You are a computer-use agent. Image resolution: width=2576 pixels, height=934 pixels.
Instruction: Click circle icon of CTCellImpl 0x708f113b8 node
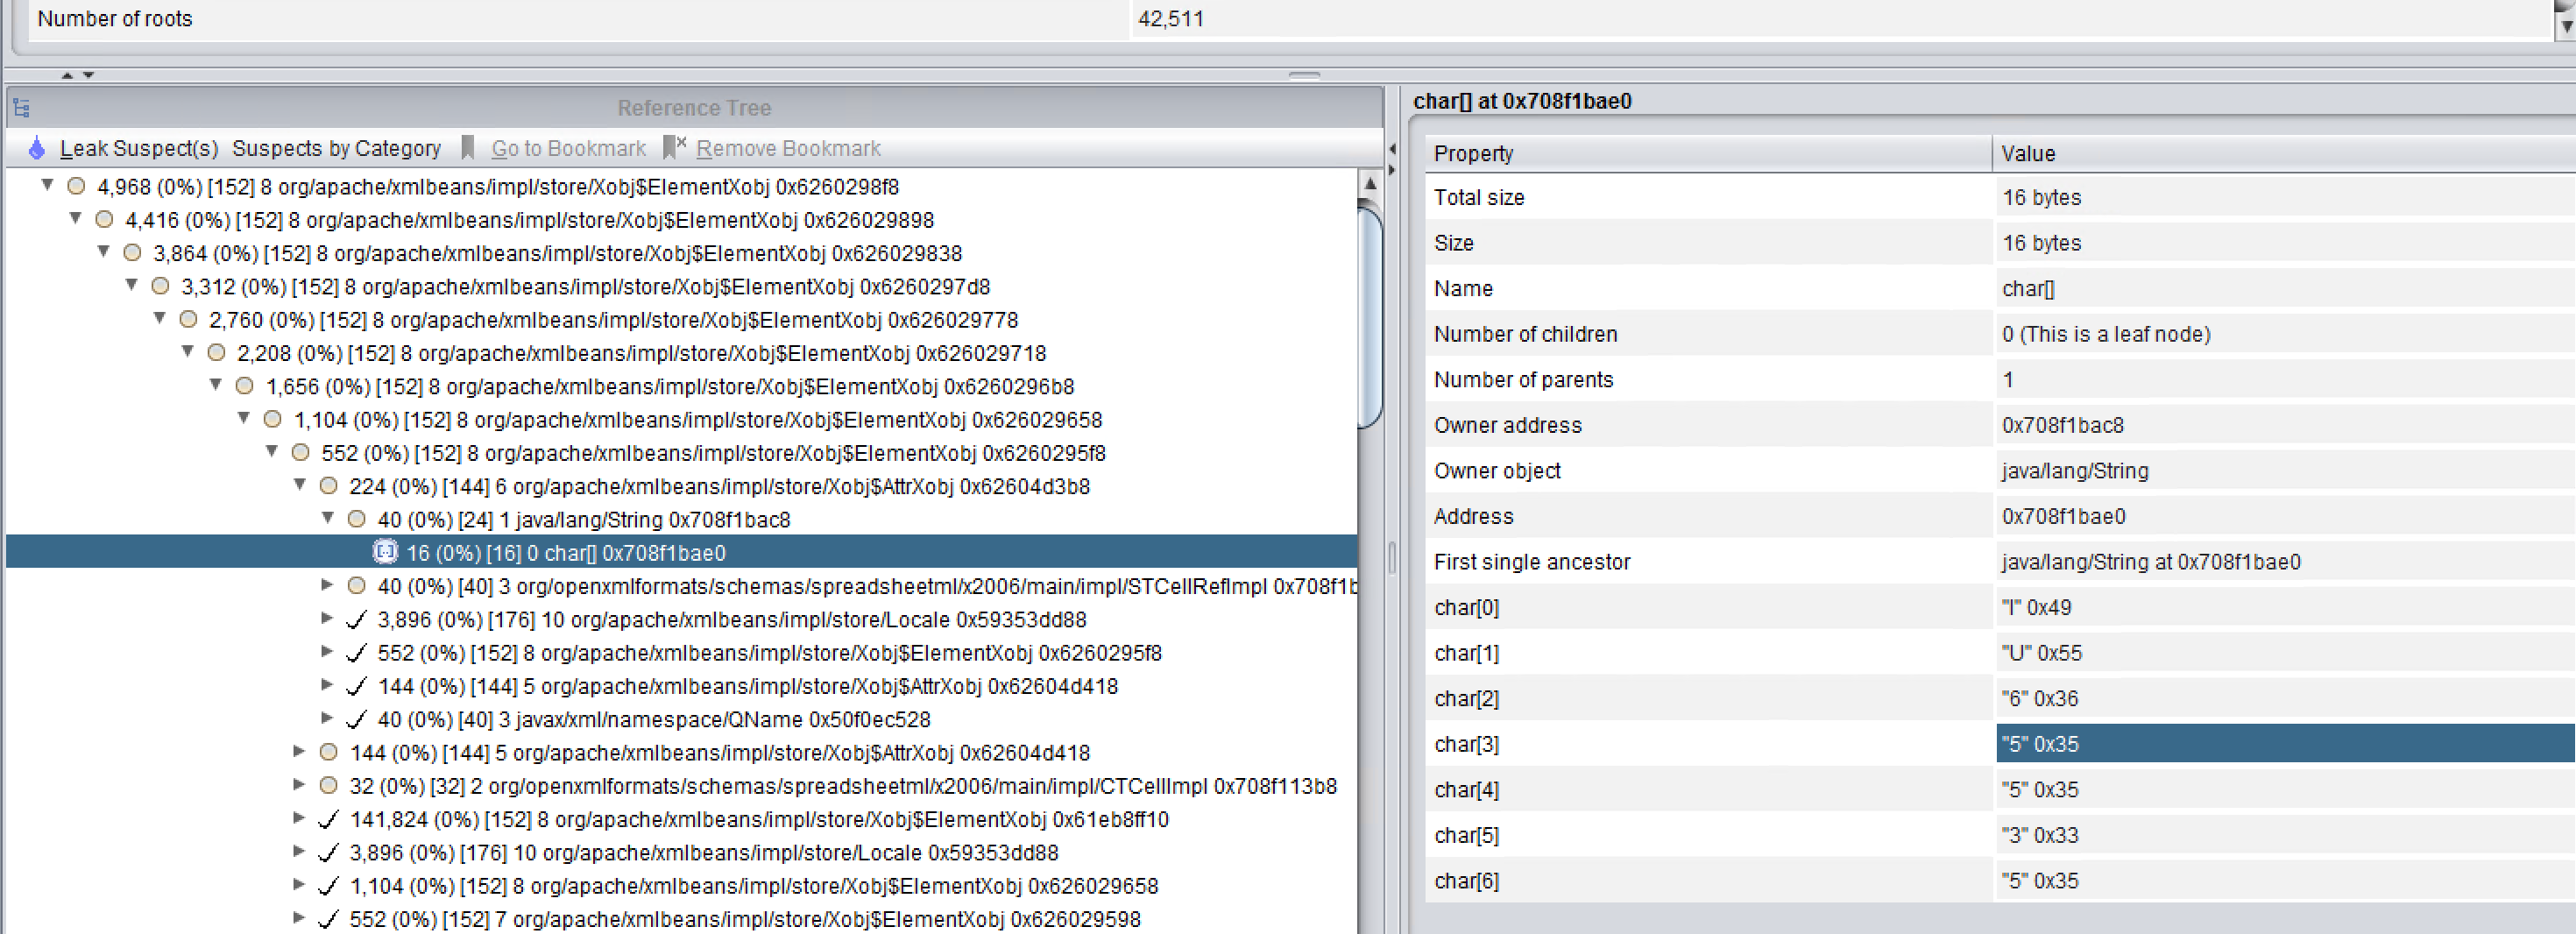click(x=329, y=786)
